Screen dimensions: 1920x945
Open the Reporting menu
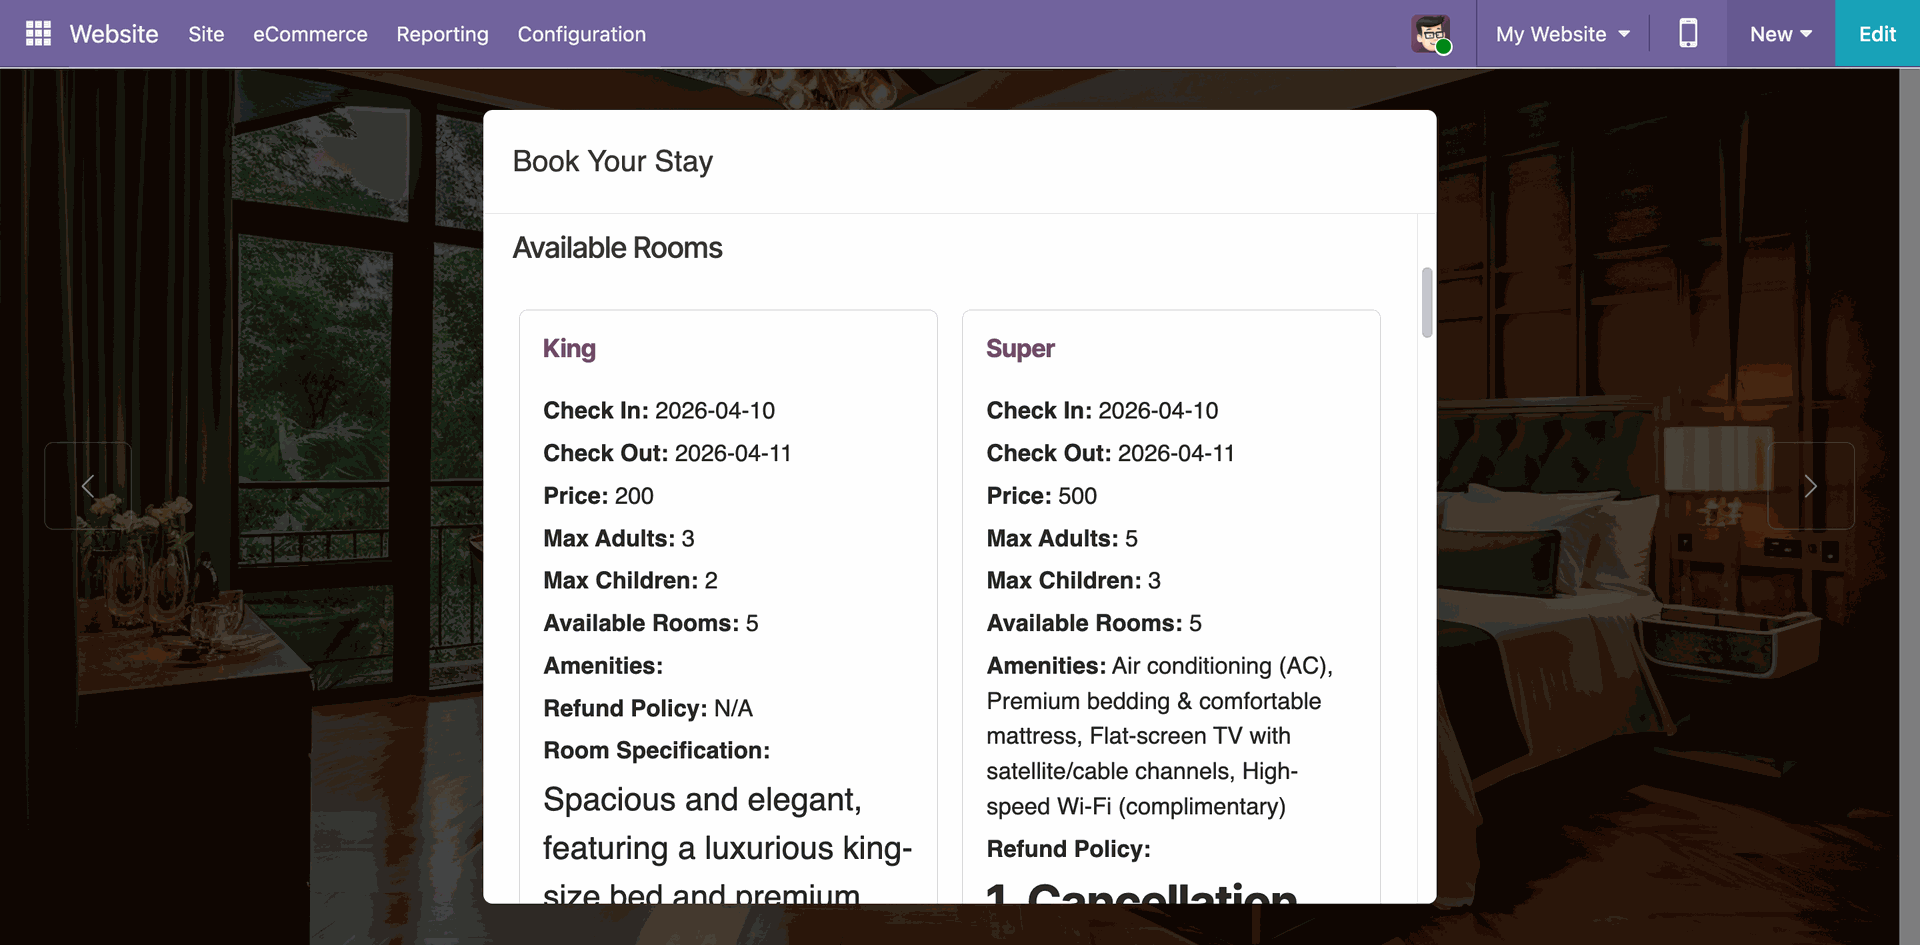click(x=442, y=34)
